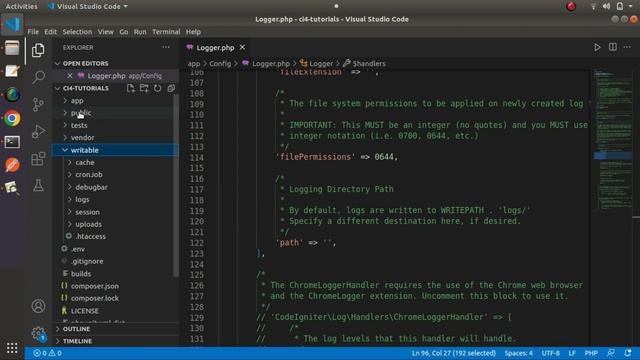Screen dimensions: 640x360
Task: Open the Source Control view
Action: pos(38,104)
